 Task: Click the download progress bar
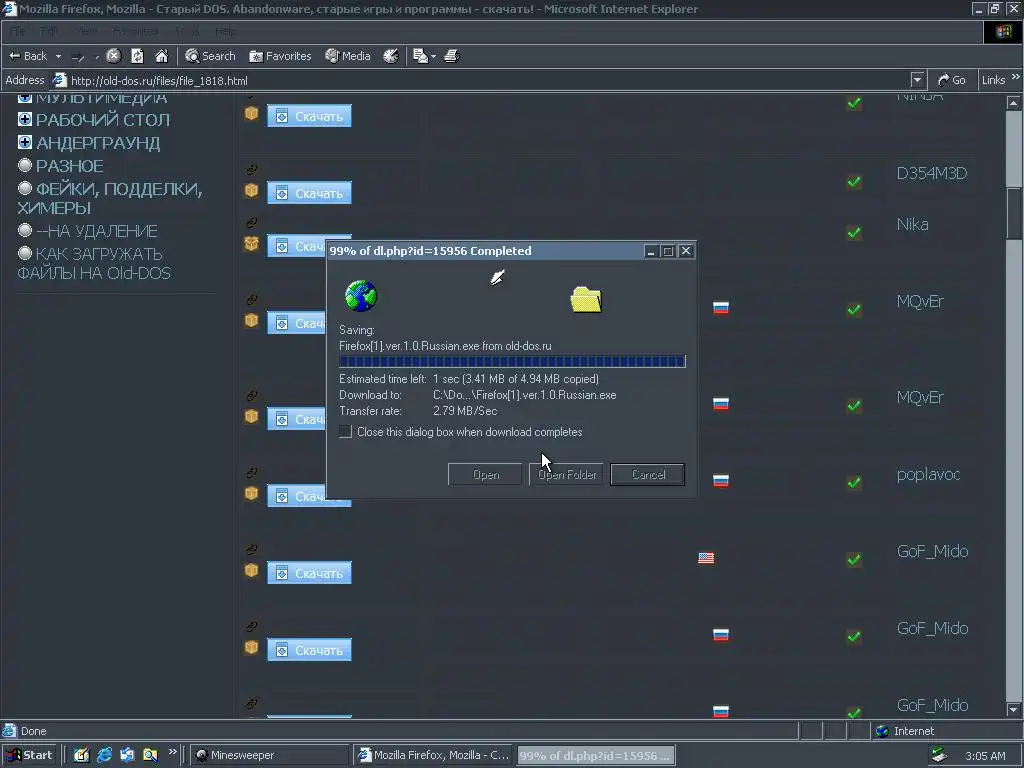click(x=512, y=361)
